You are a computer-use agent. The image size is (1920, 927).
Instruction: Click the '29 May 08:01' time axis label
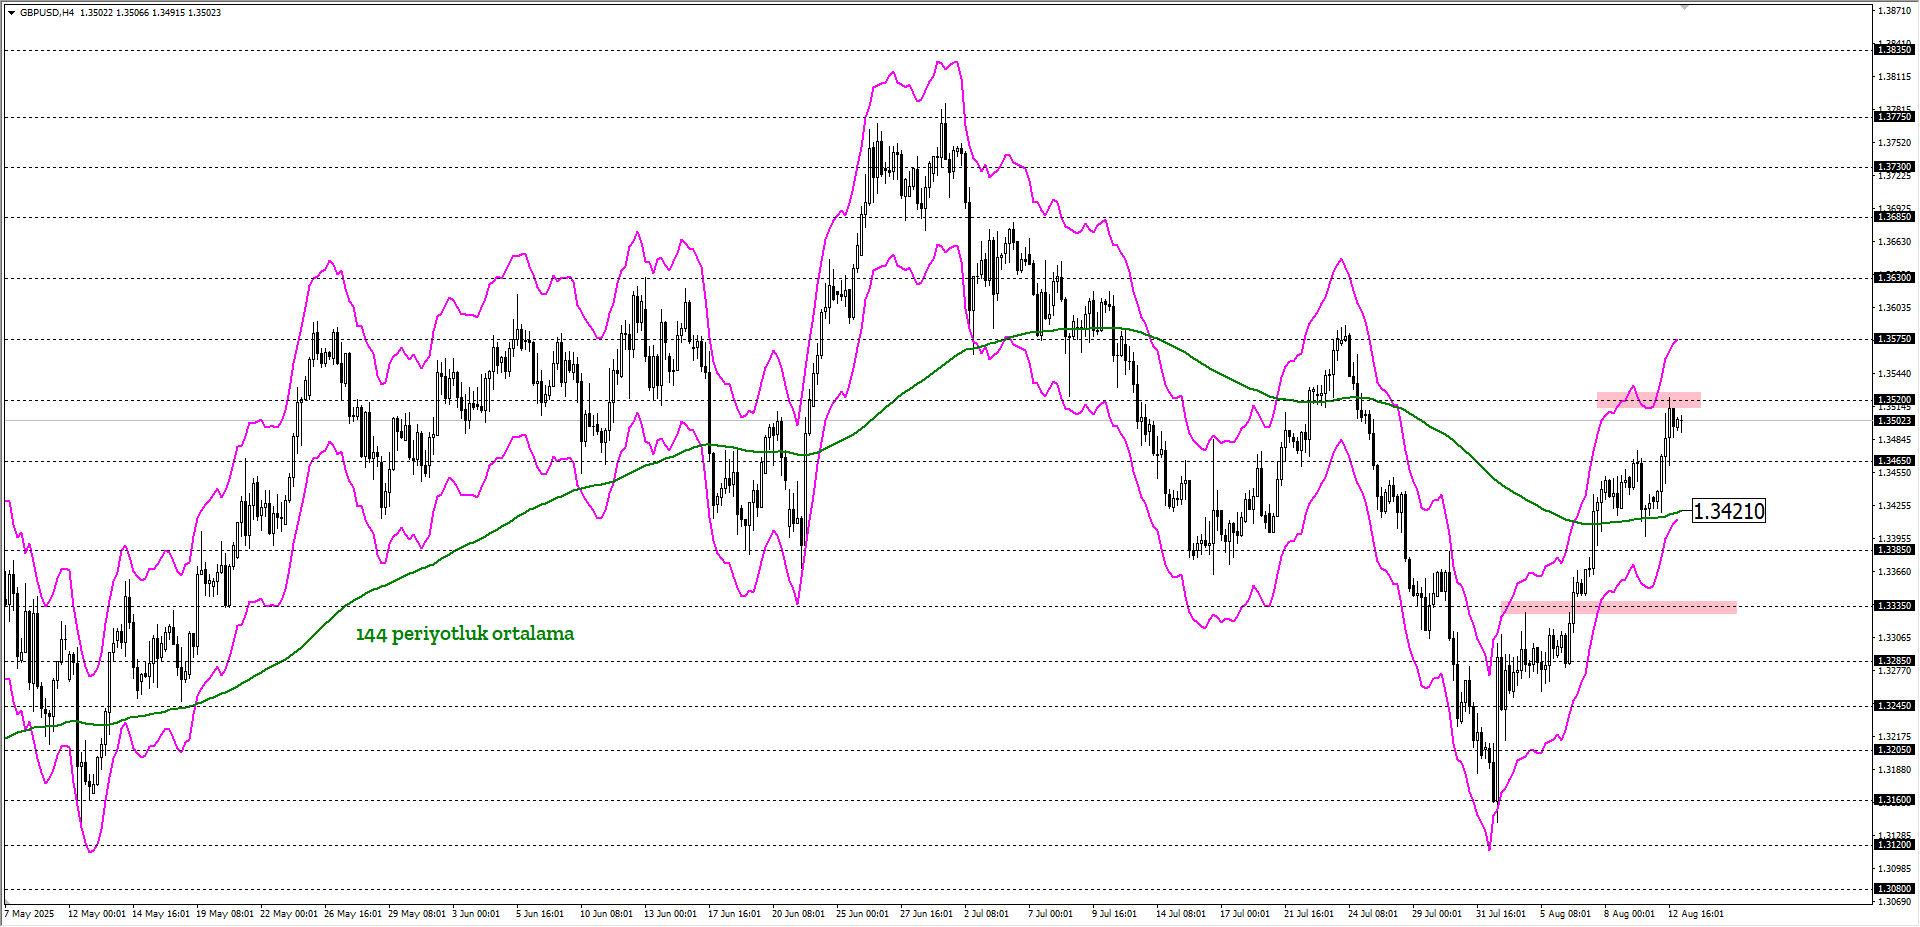tap(417, 914)
